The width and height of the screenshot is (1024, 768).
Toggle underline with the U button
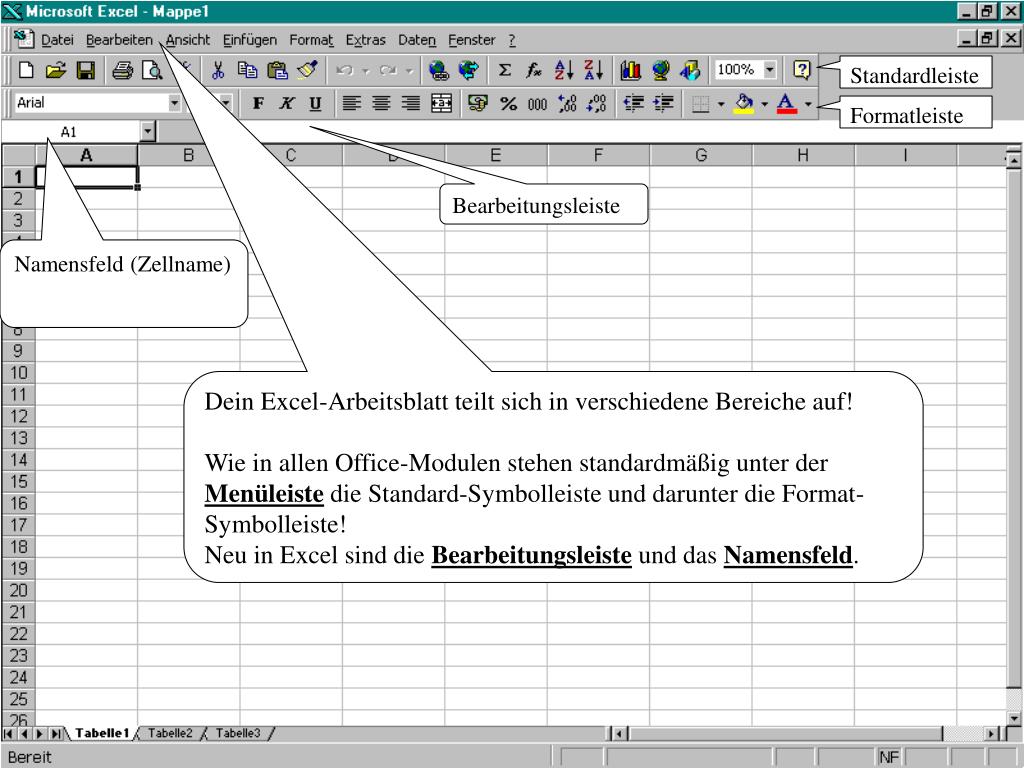pos(315,103)
